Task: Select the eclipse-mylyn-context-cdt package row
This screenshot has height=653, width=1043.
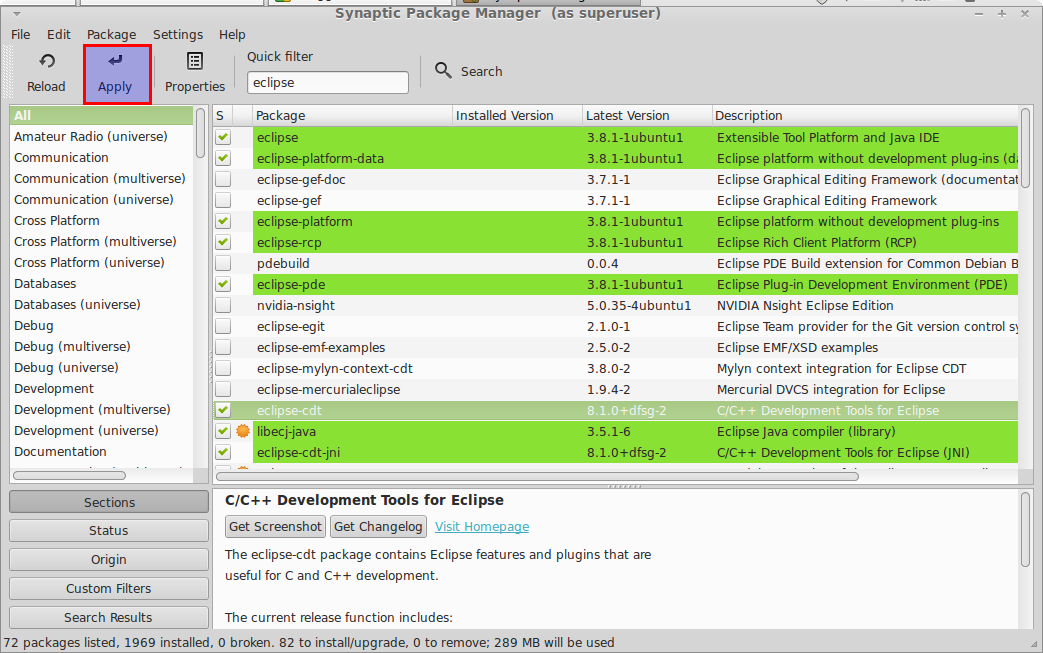Action: pos(615,368)
